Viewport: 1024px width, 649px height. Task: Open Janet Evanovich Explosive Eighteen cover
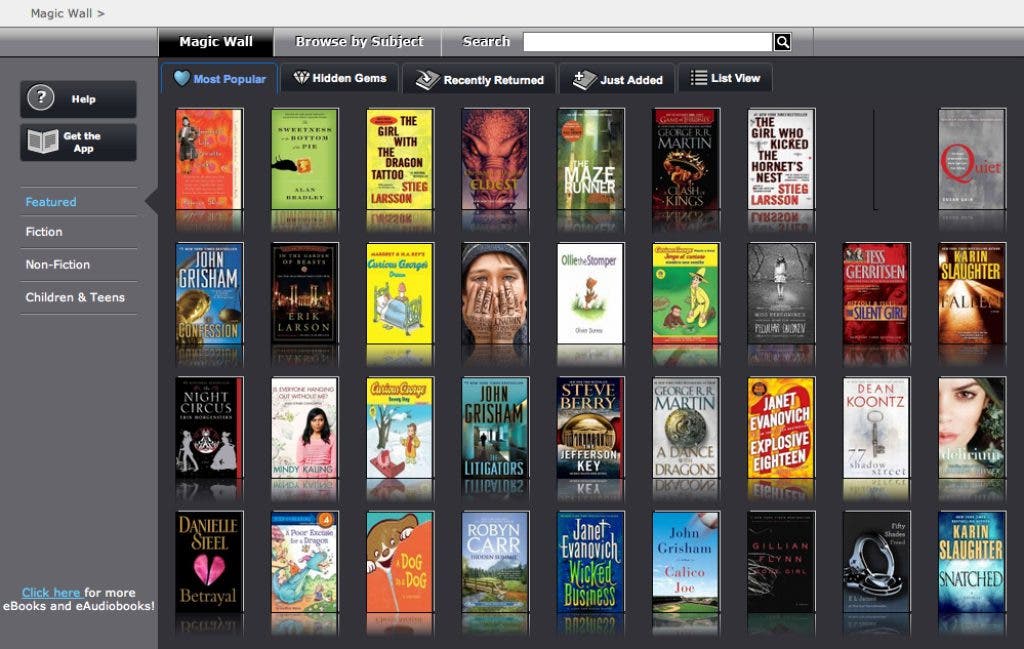[x=781, y=428]
